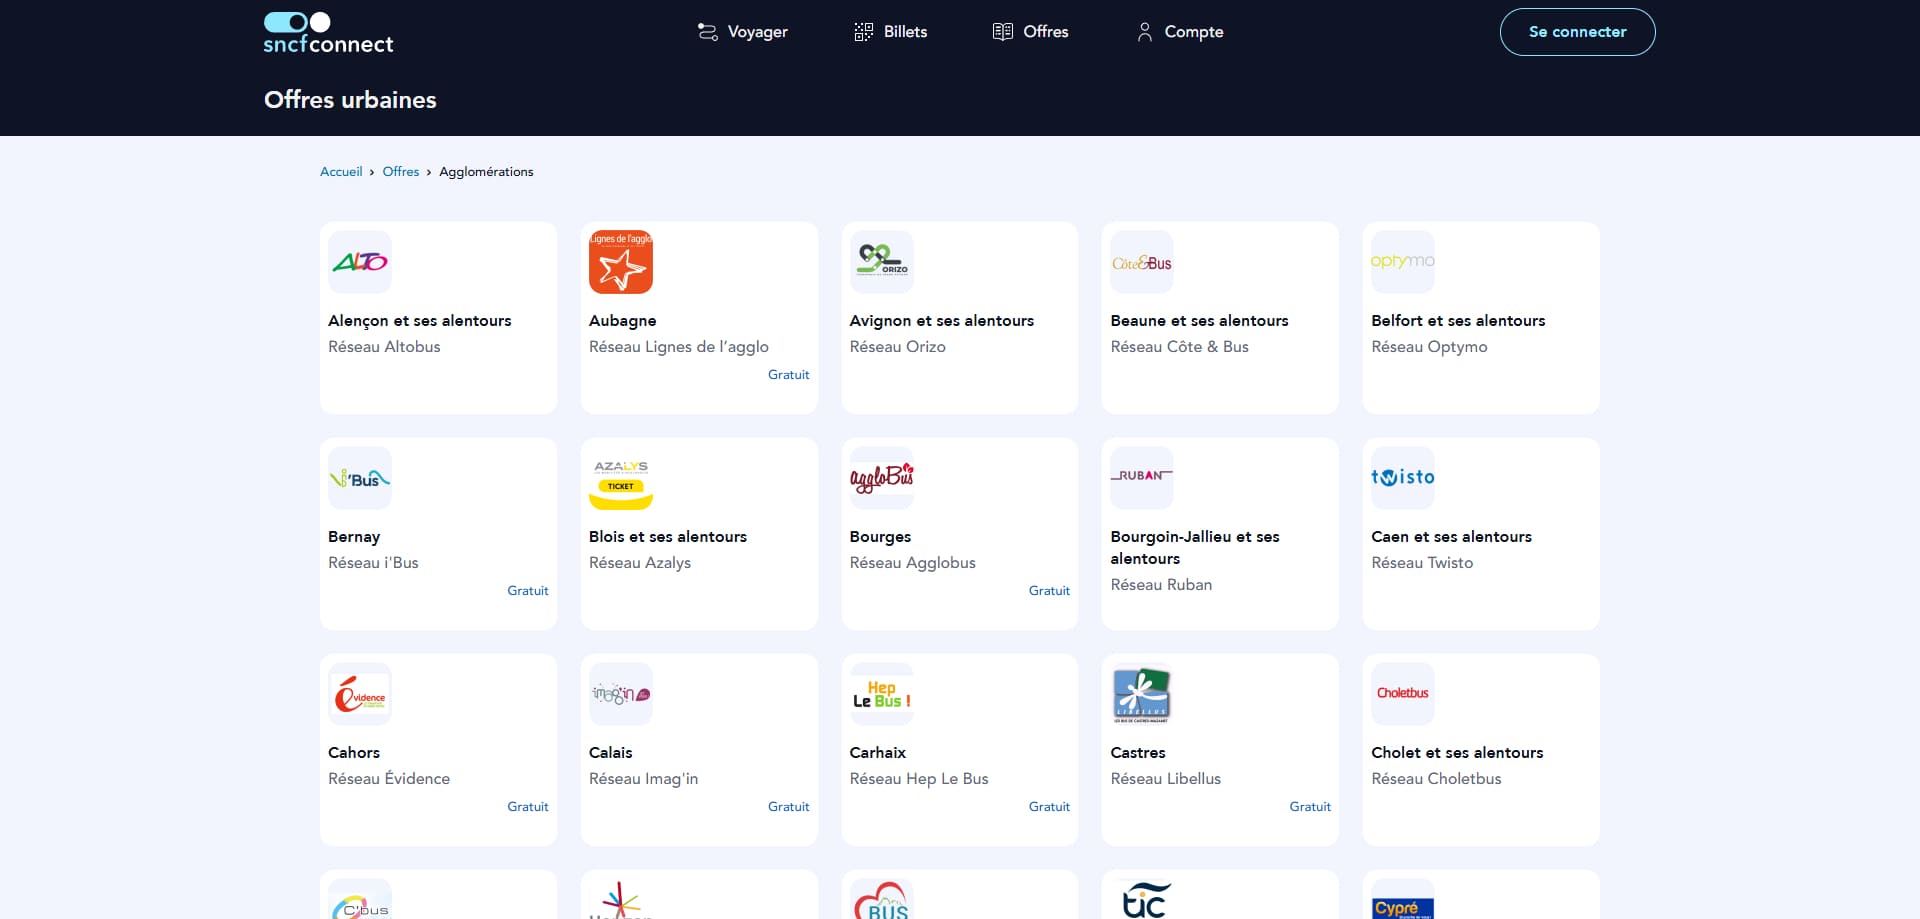The width and height of the screenshot is (1920, 919).
Task: Click Réseau Altobus text
Action: (384, 347)
